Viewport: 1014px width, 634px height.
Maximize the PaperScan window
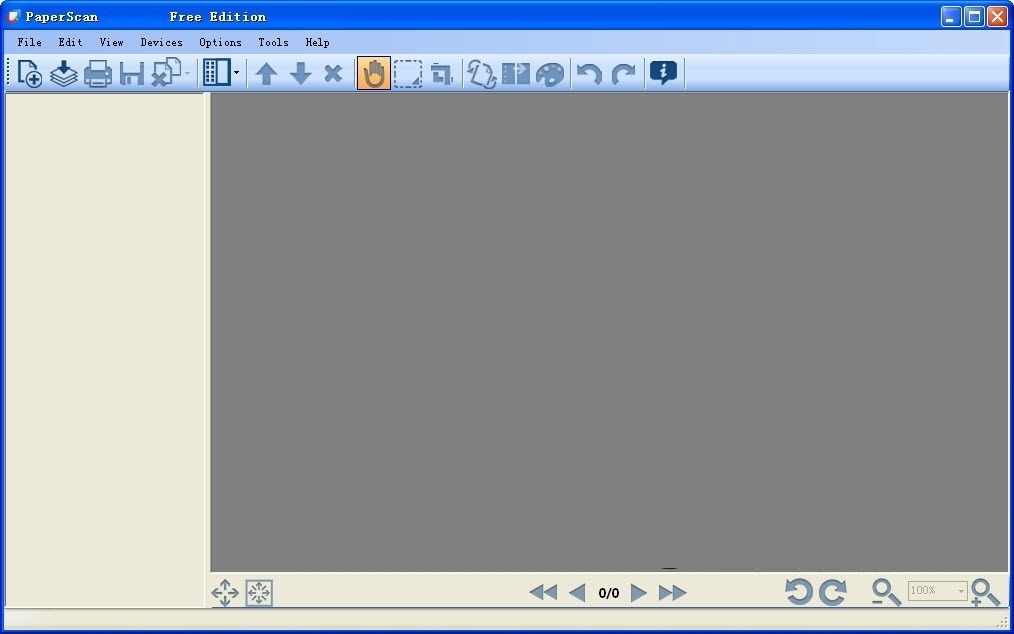974,17
